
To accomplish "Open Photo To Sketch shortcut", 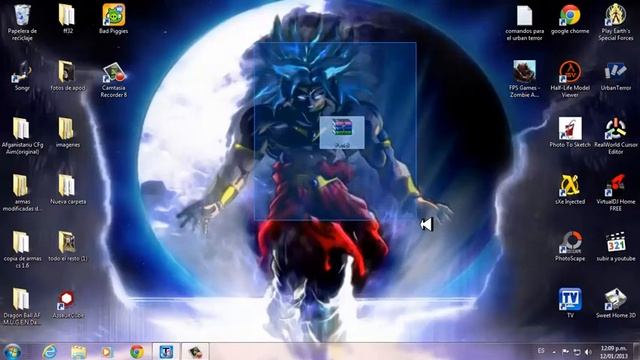I will click(x=570, y=133).
